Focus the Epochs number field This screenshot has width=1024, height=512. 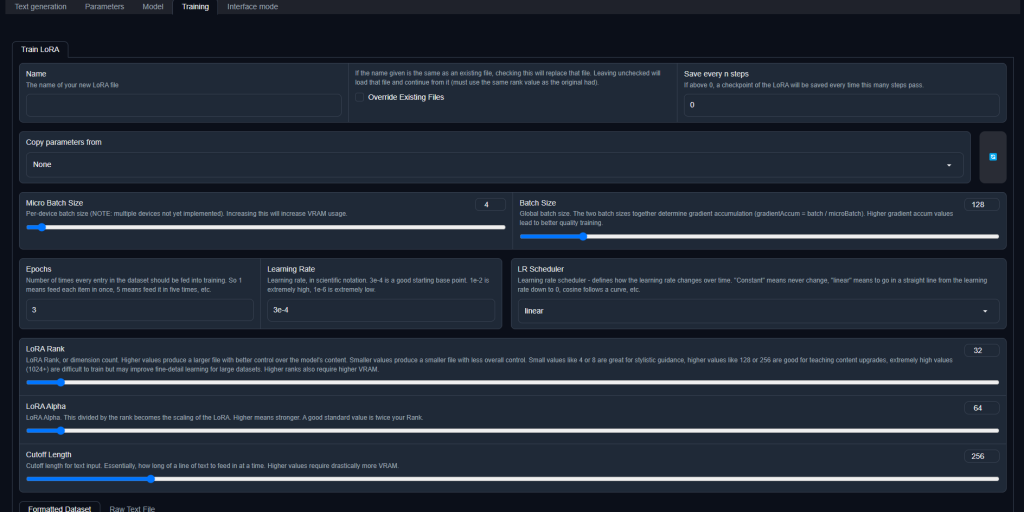(140, 310)
